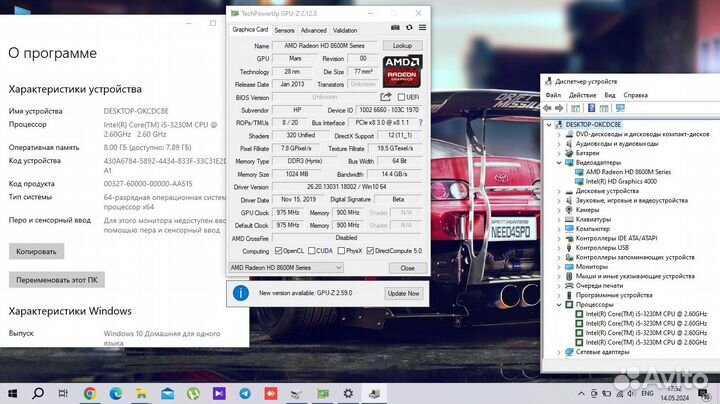Open the Действие menu in Device Manager
This screenshot has width=720, height=404.
582,95
